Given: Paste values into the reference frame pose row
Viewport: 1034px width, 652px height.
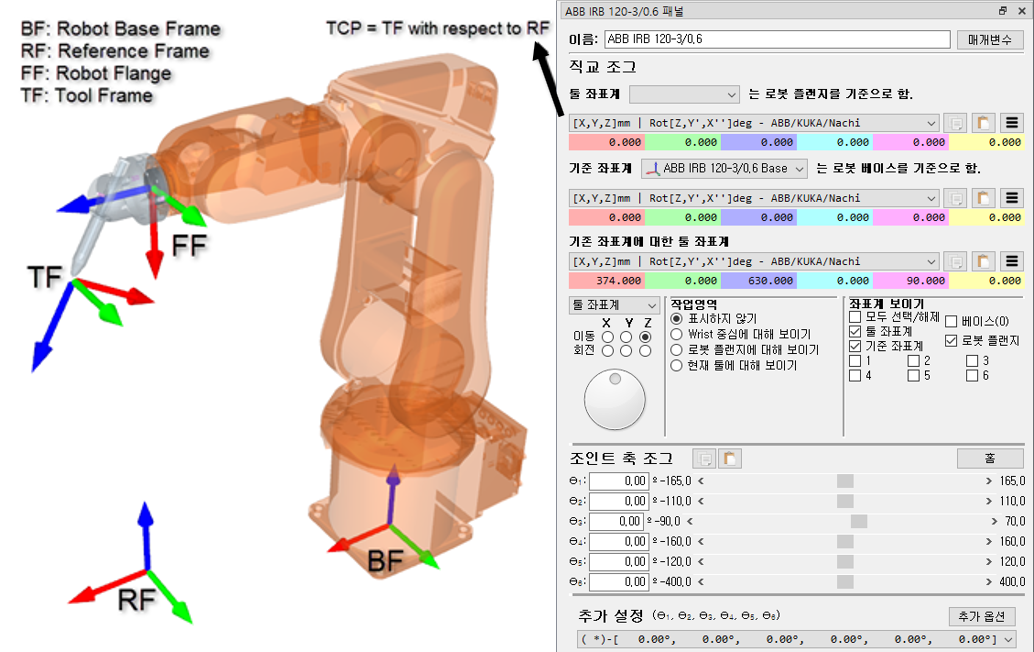Looking at the screenshot, I should [x=983, y=198].
